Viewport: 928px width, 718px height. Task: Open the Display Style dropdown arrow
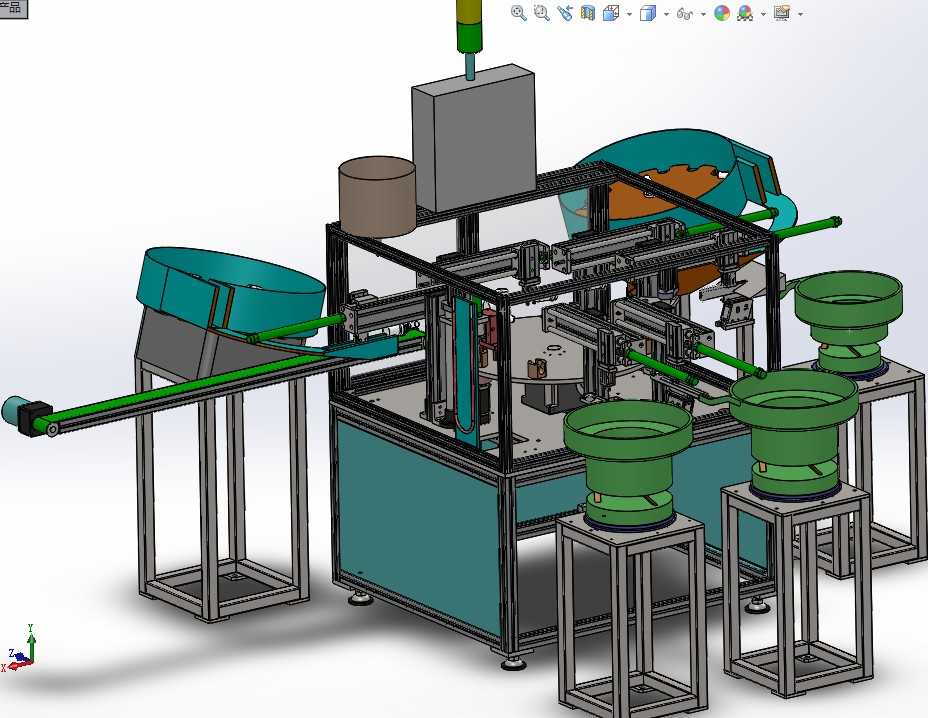(666, 14)
